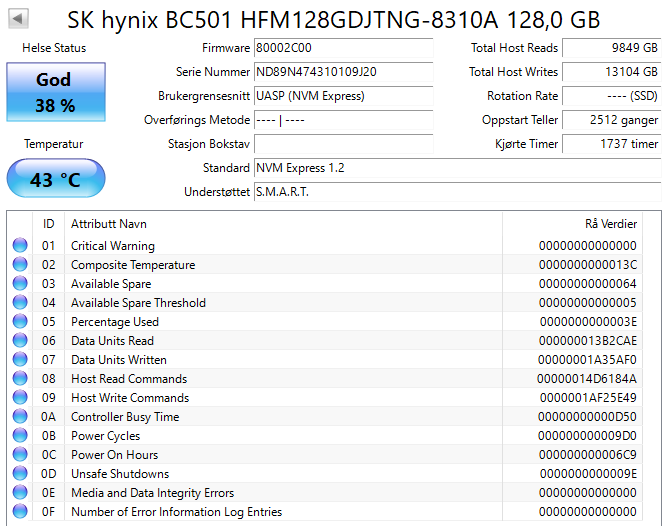Image resolution: width=668 pixels, height=526 pixels.
Task: Click the blue status orb for Critical Warning
Action: pyautogui.click(x=20, y=246)
